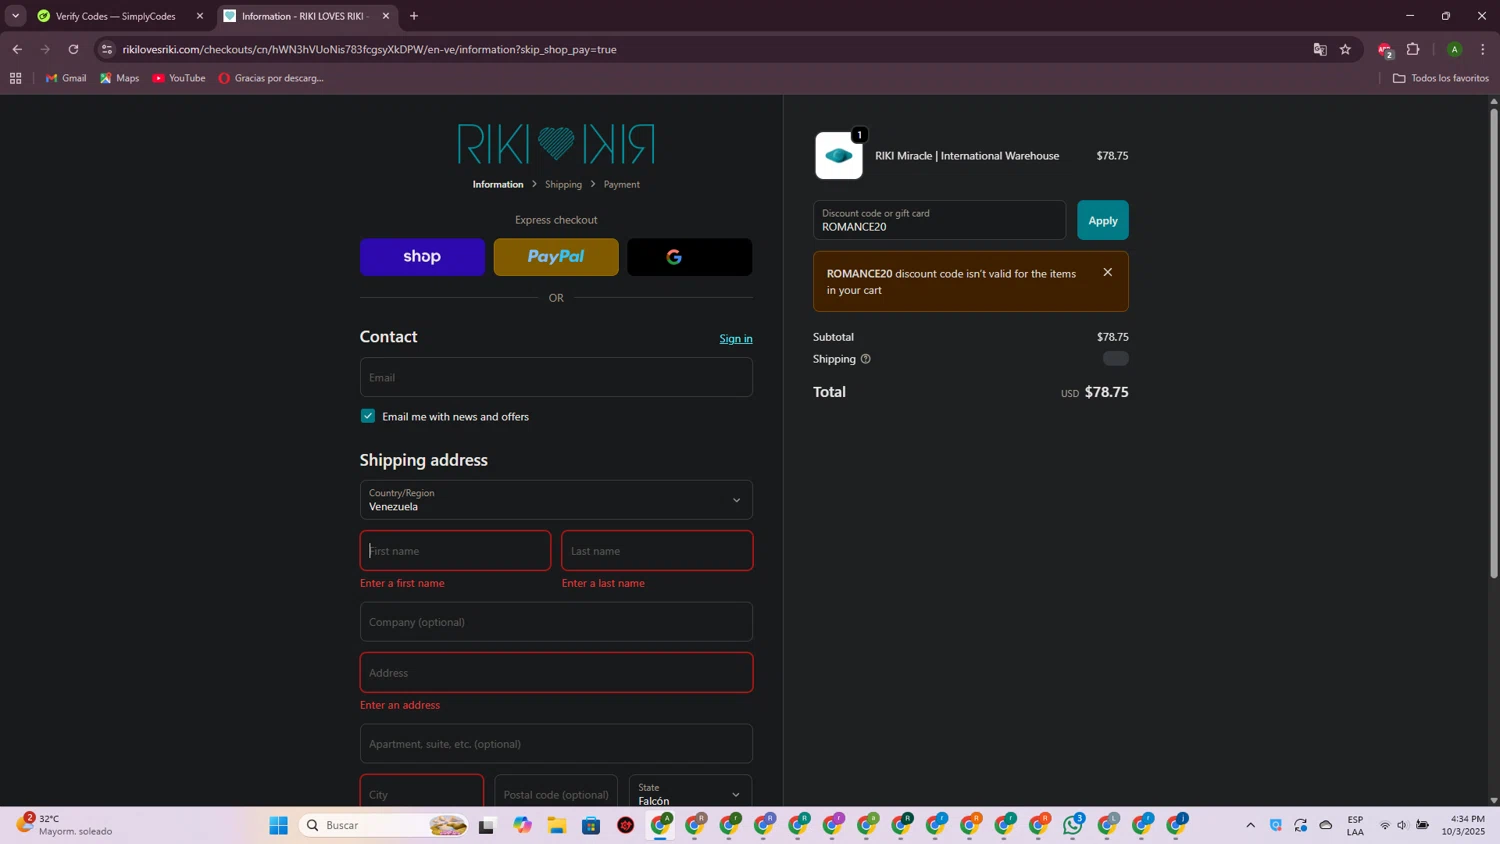Viewport: 1500px width, 844px height.
Task: Open the Gmail bookmark
Action: (x=66, y=78)
